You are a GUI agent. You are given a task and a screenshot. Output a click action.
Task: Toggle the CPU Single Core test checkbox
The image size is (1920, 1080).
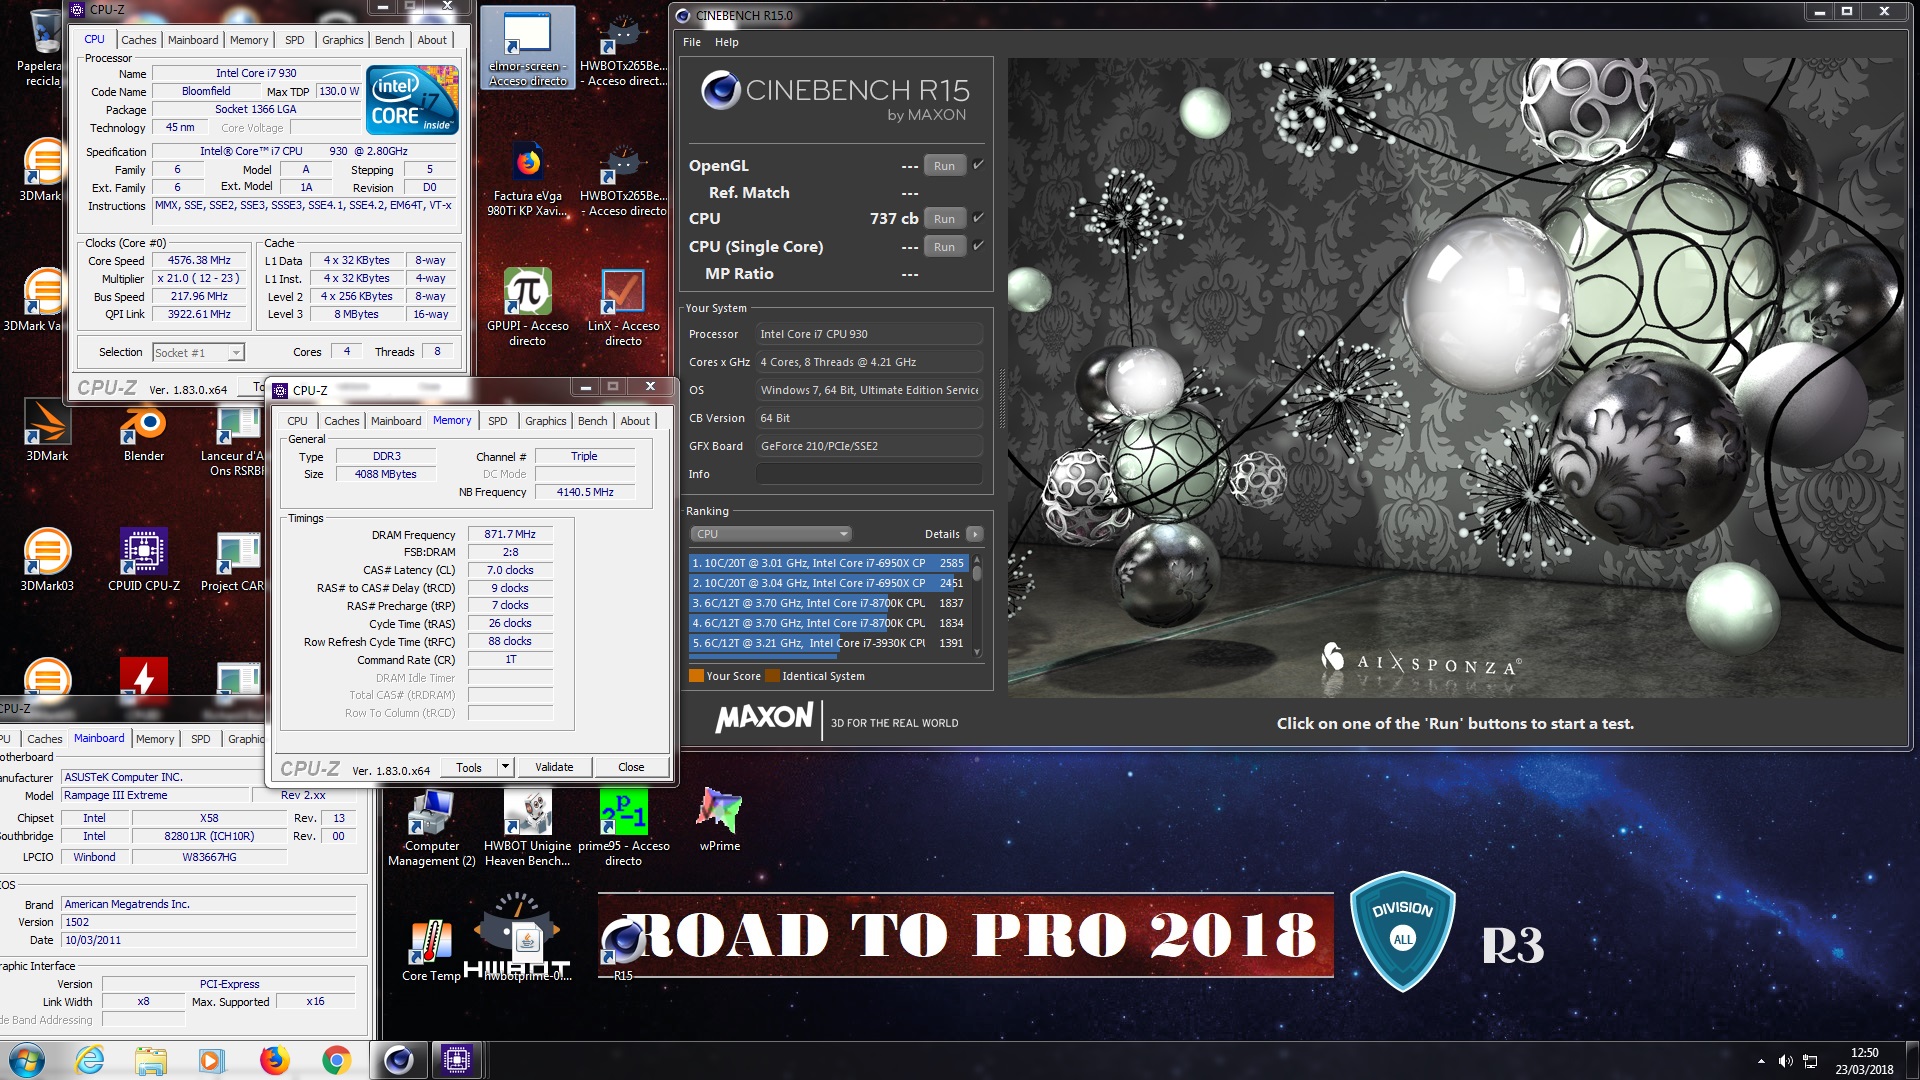point(978,246)
